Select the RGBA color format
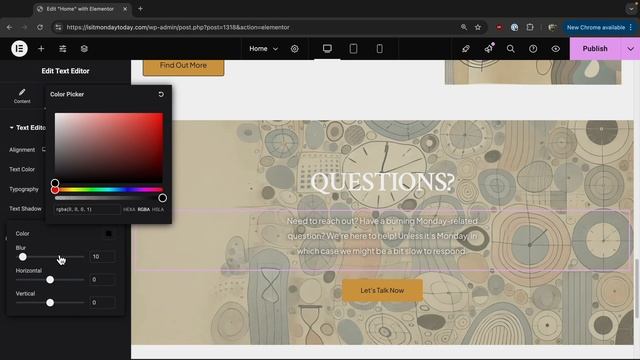Image resolution: width=640 pixels, height=360 pixels. pos(144,209)
